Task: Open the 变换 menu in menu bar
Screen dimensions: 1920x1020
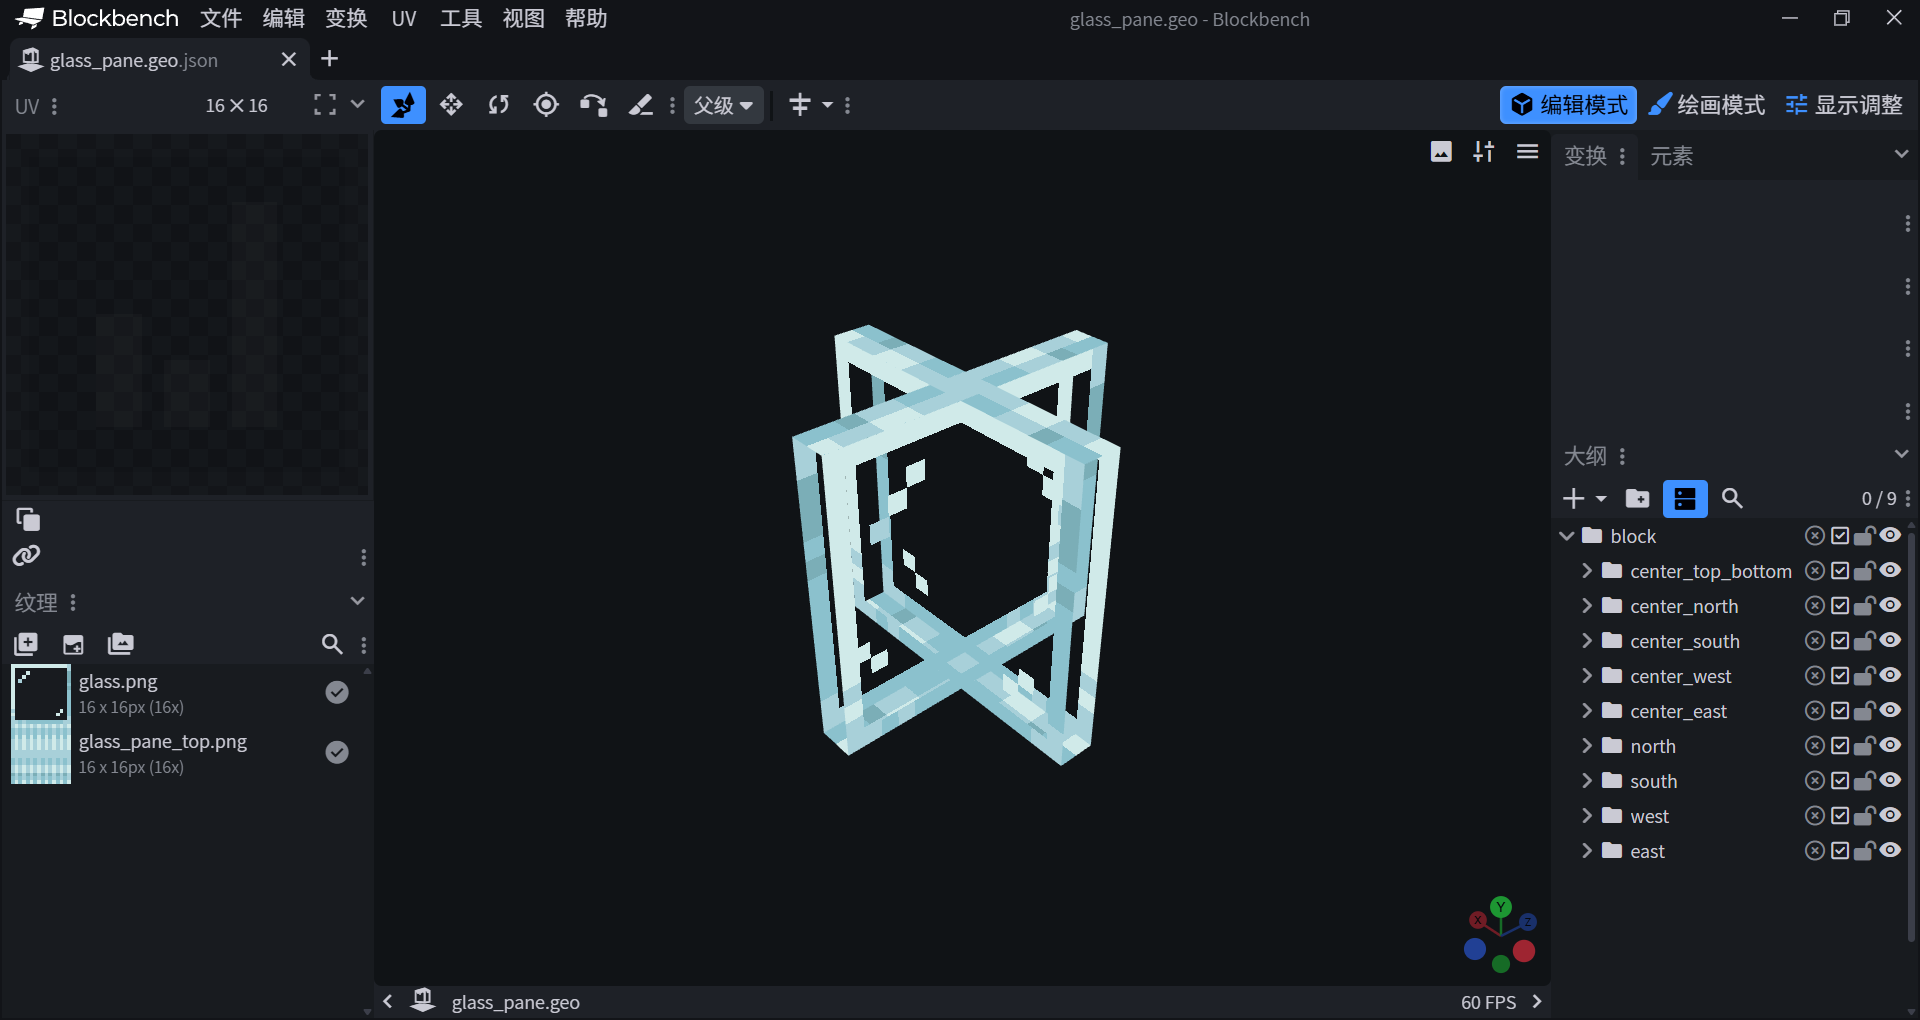Action: coord(346,19)
